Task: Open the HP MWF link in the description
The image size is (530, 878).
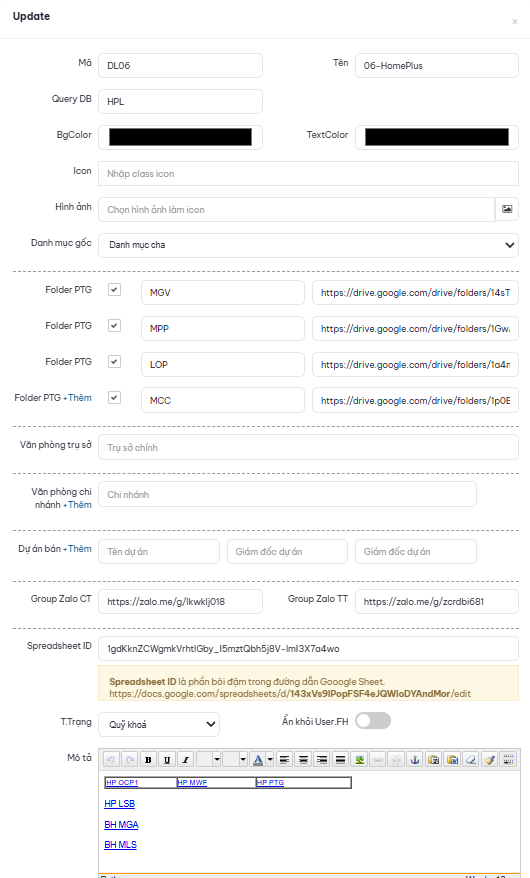Action: [192, 782]
